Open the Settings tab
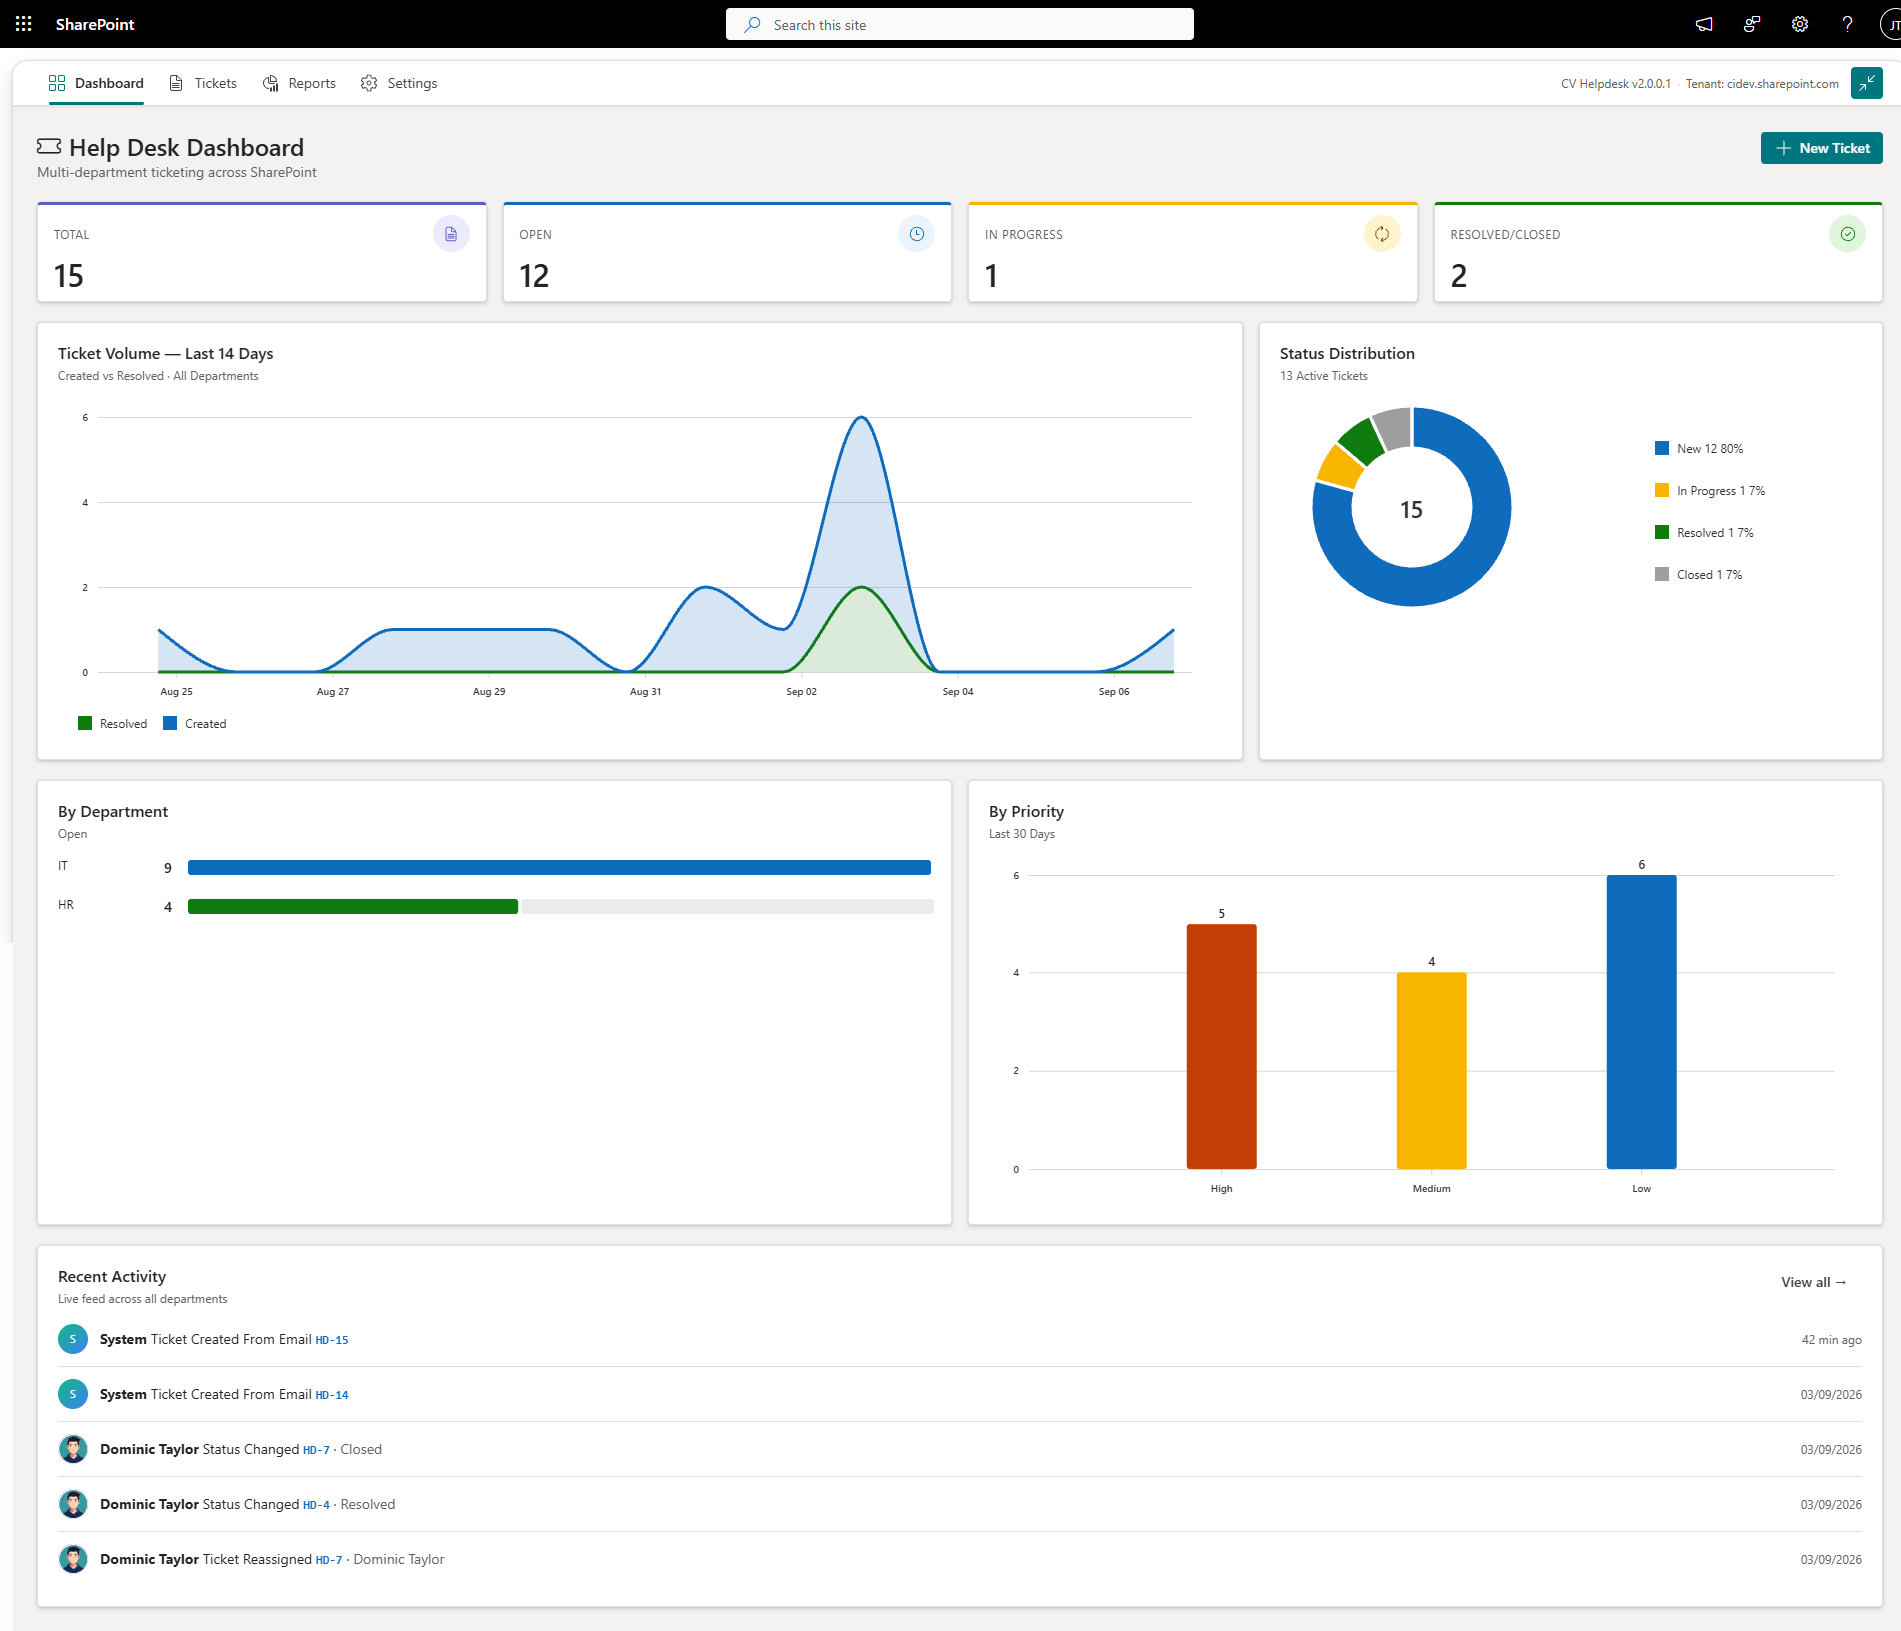 399,83
